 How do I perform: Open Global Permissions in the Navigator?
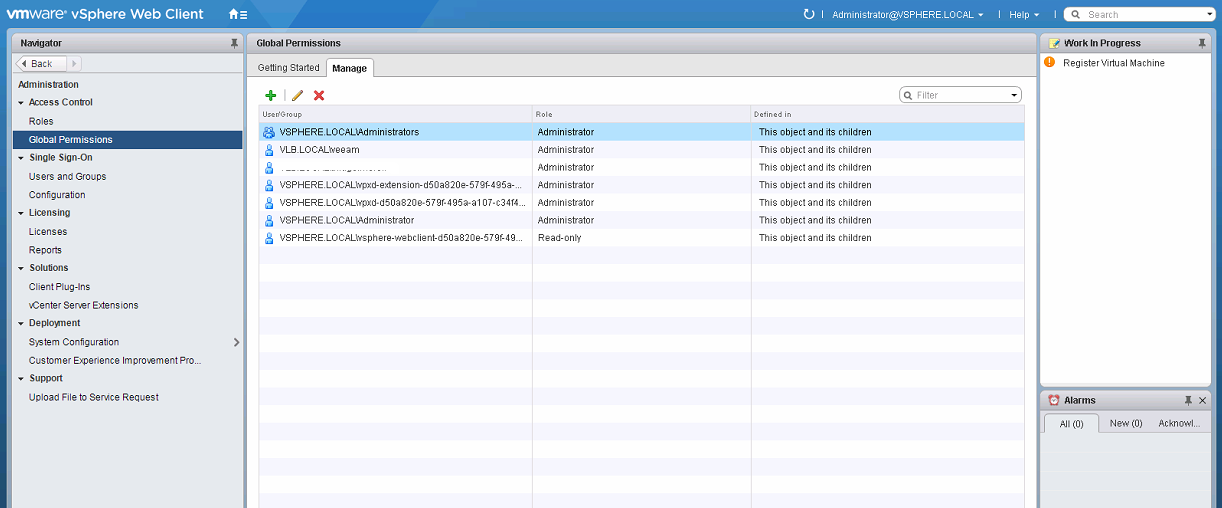pos(128,140)
